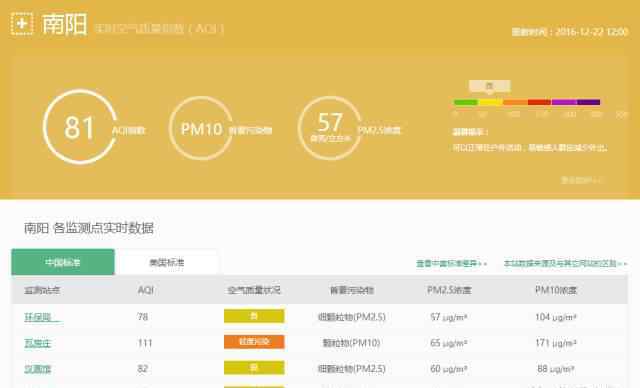Click 细颗粒物(PM2.5) in the AQI 78 row
This screenshot has height=388, width=640.
pos(351,317)
